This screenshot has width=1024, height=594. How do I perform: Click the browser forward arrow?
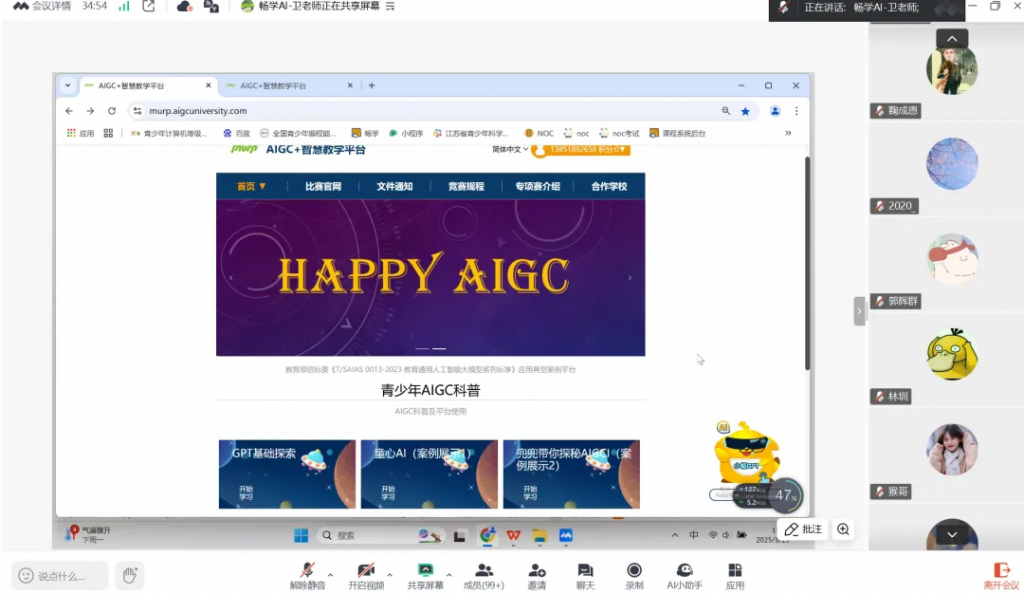[90, 111]
